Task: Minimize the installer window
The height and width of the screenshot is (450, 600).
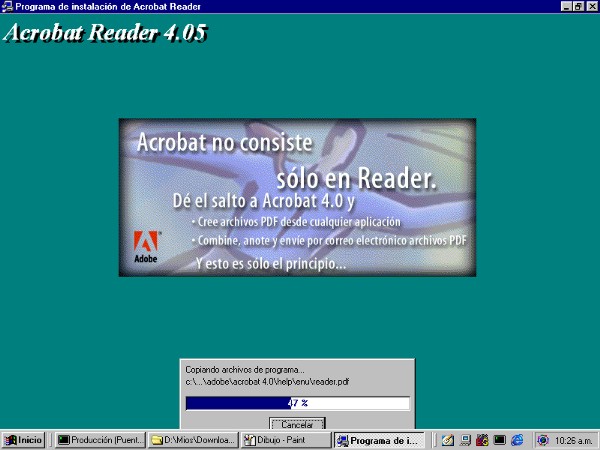Action: pyautogui.click(x=565, y=6)
